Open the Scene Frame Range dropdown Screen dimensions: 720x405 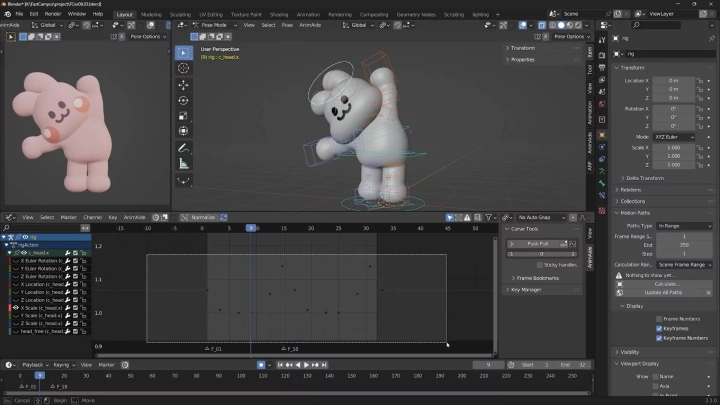coord(684,265)
